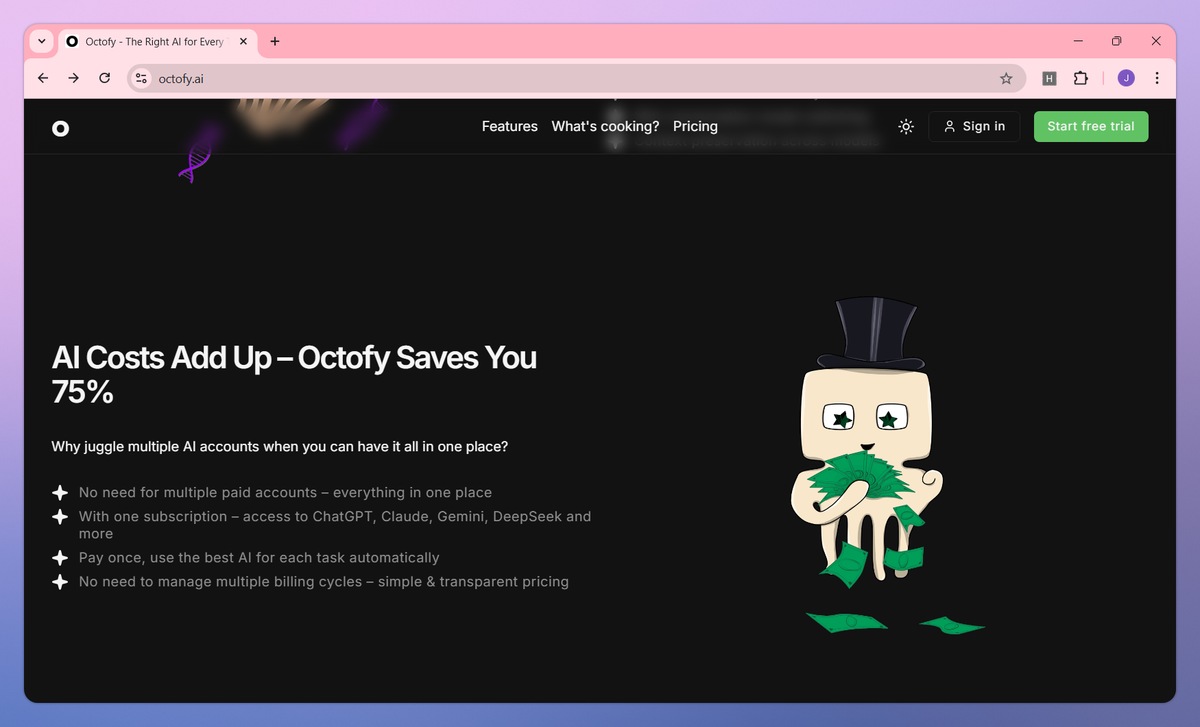This screenshot has height=727, width=1200.
Task: Click the purple DNA icon near header
Action: [x=195, y=164]
